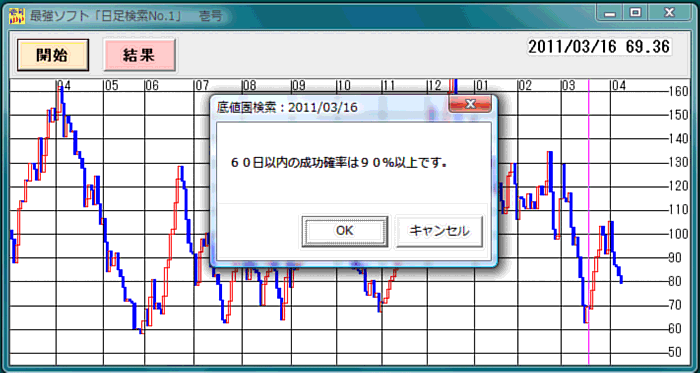The width and height of the screenshot is (700, 373).
Task: Maximize the main chart window
Action: tap(635, 13)
